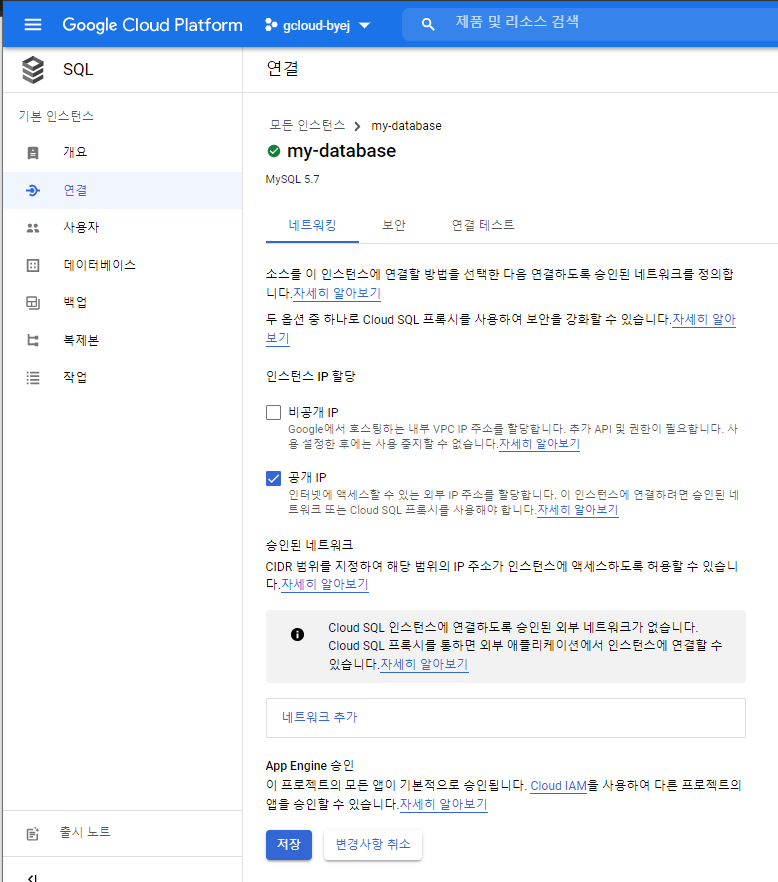Image resolution: width=778 pixels, height=882 pixels.
Task: Click the 네트워크 추가 button
Action: pos(506,718)
